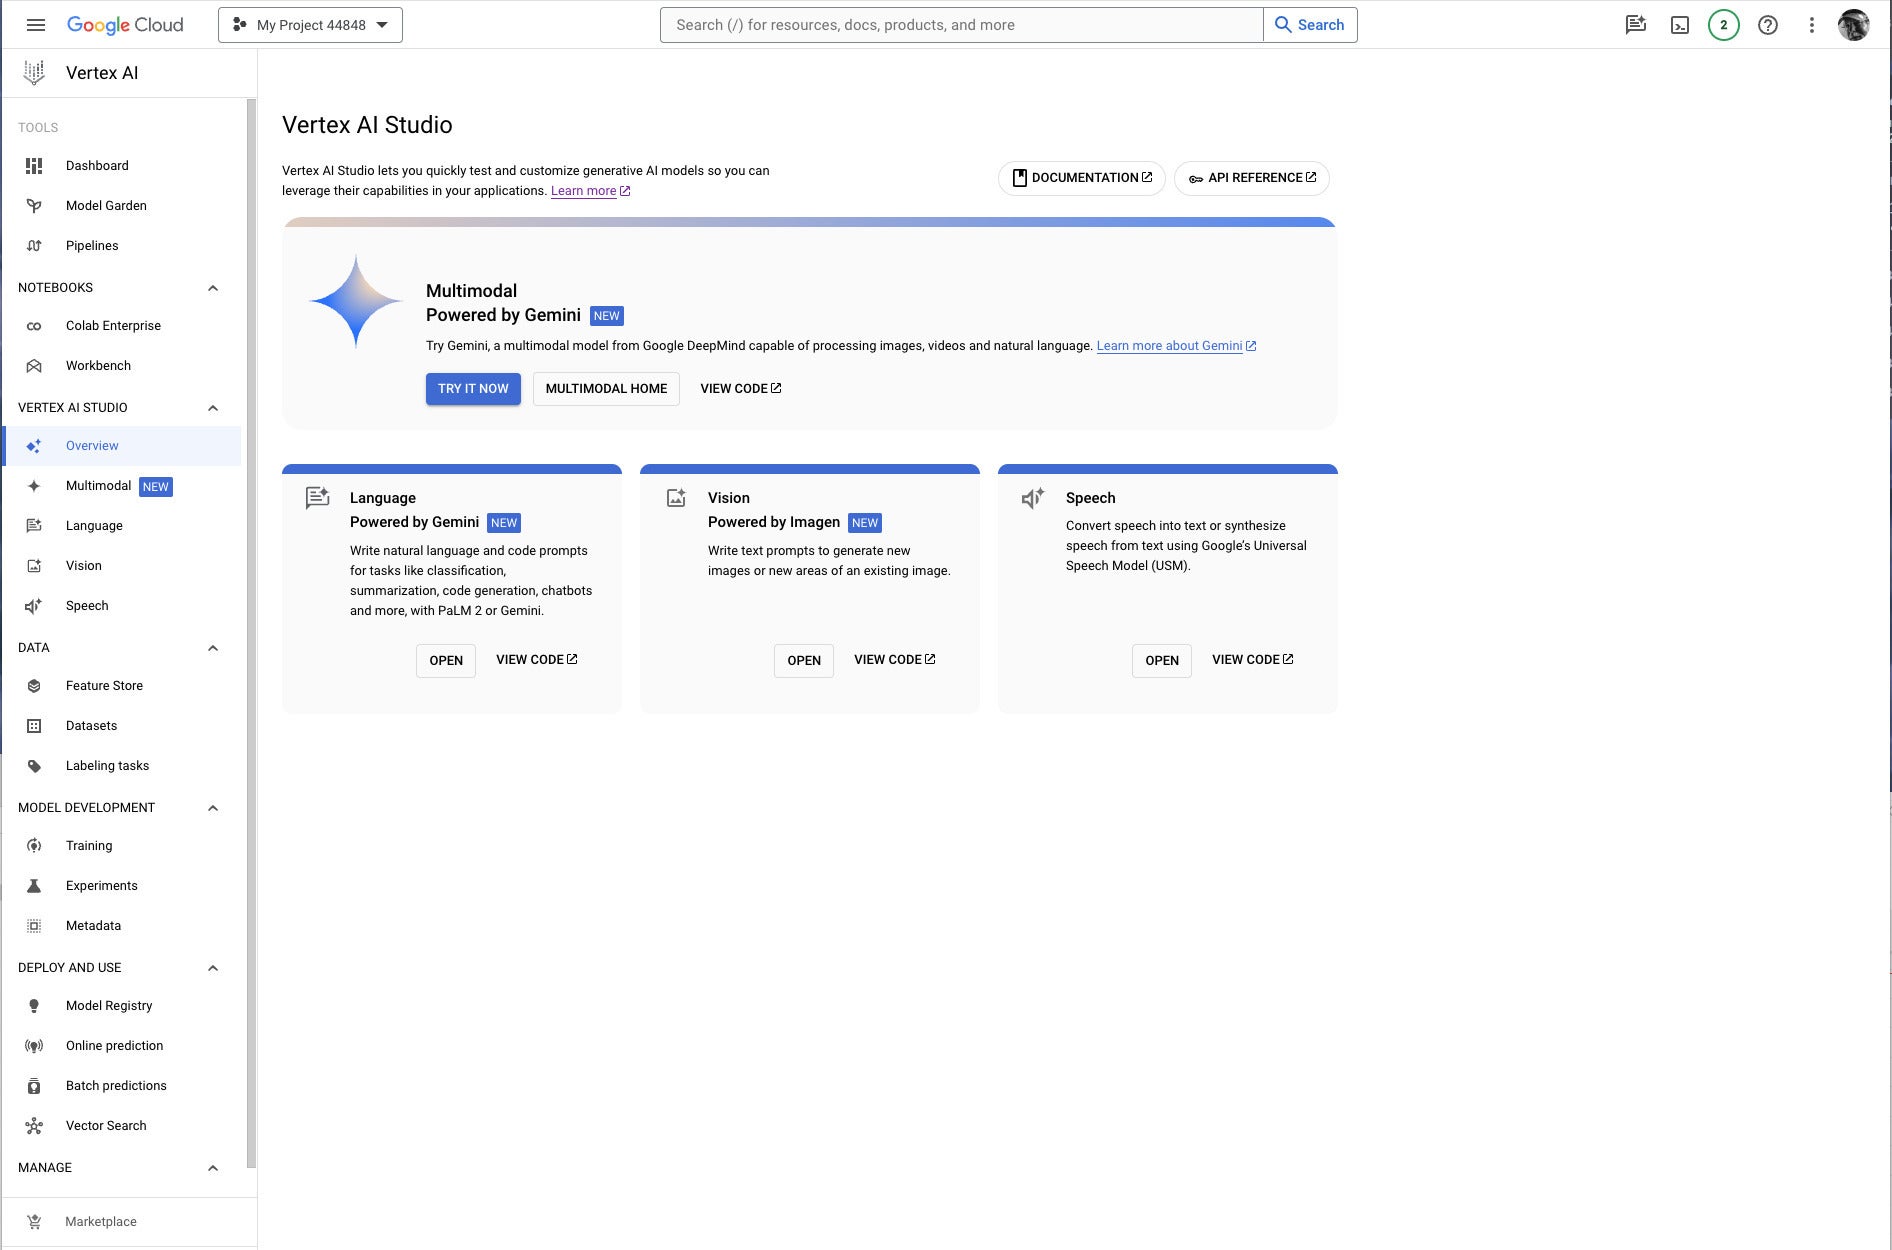Collapse the Data section
The width and height of the screenshot is (1892, 1250).
pos(213,648)
